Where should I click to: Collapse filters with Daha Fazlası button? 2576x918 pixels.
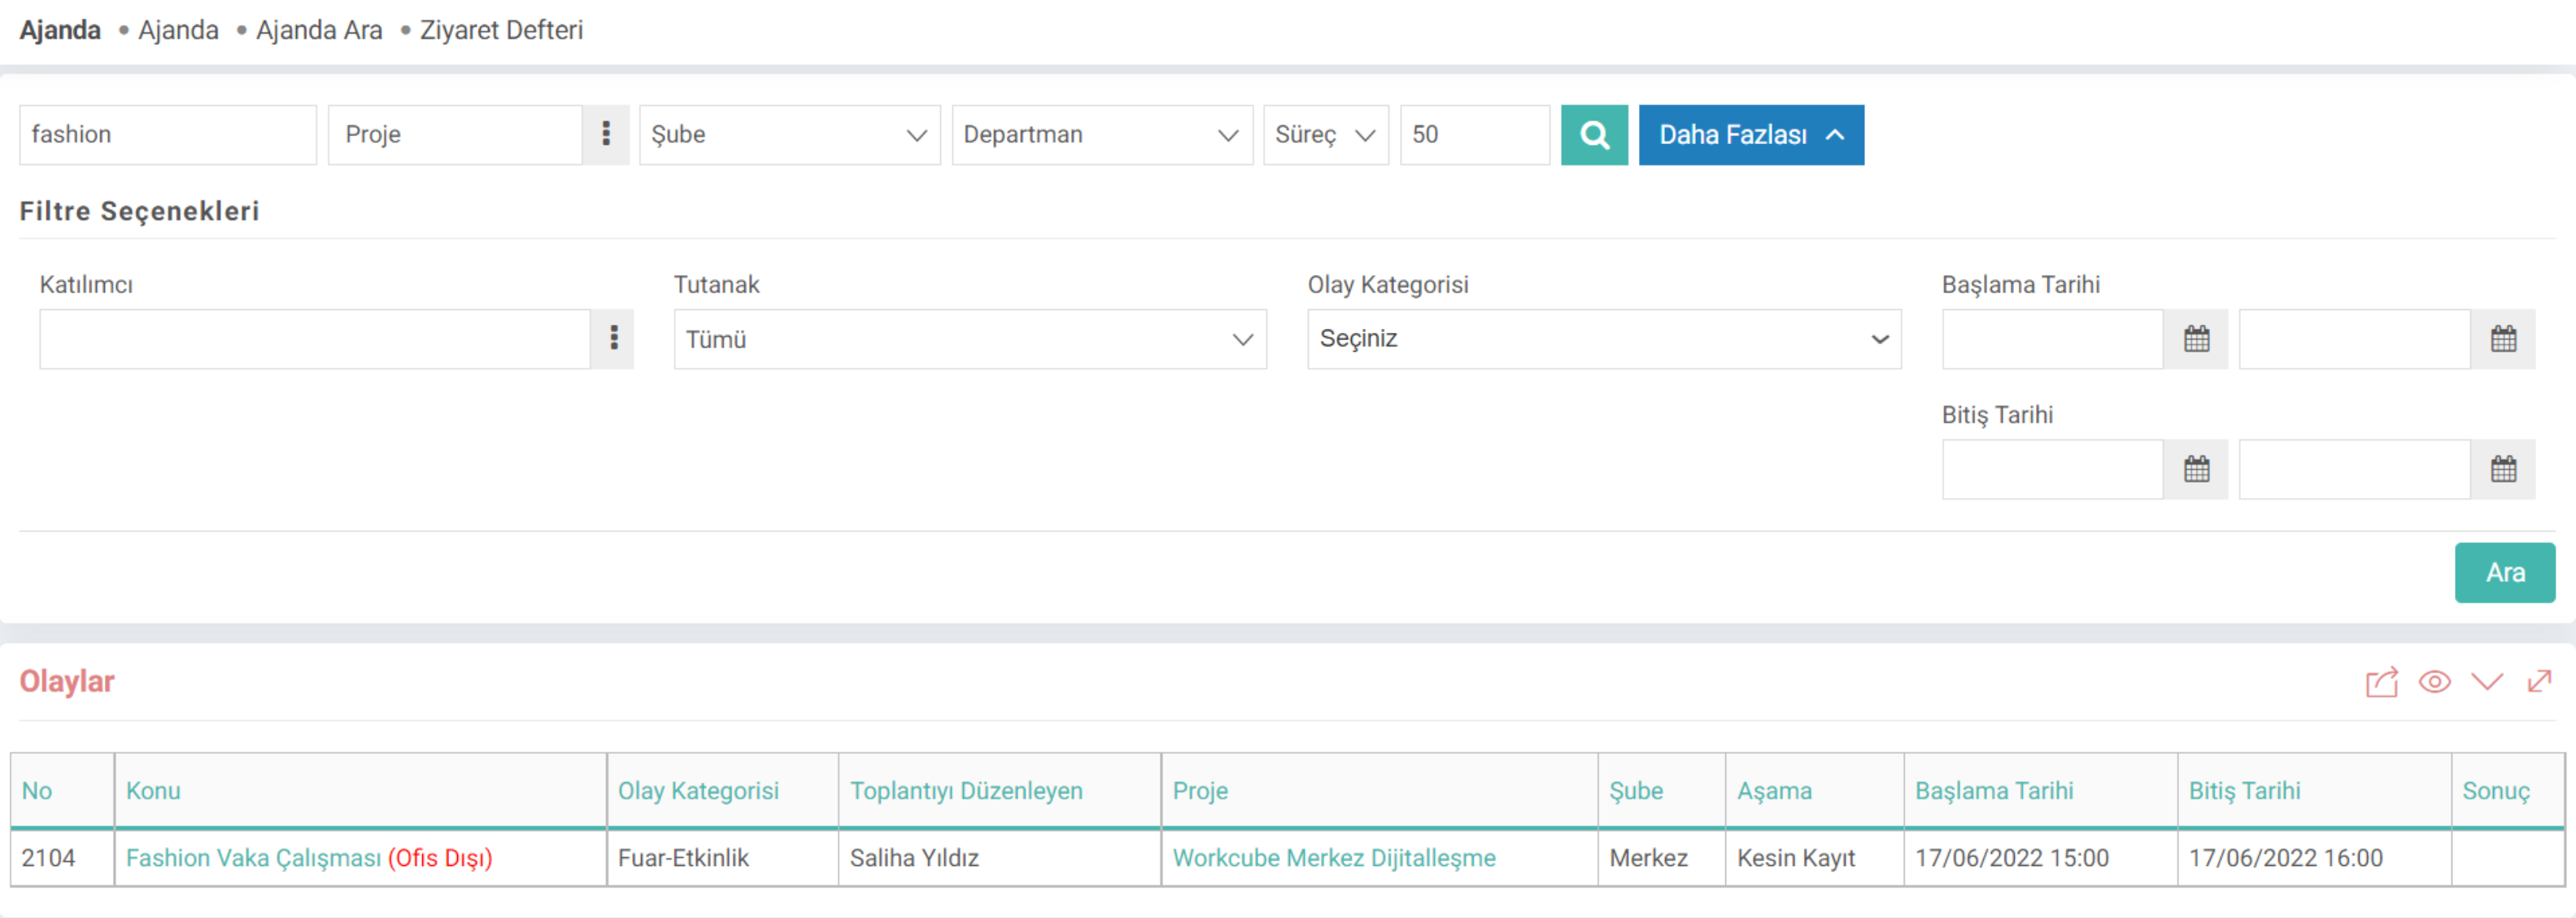1751,135
